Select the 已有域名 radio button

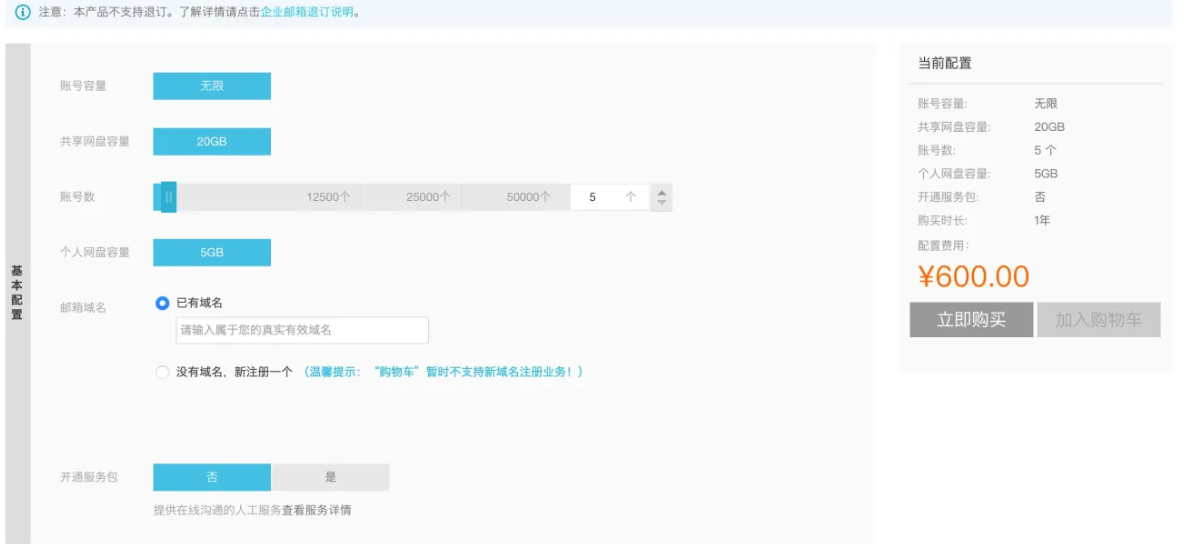(x=162, y=302)
